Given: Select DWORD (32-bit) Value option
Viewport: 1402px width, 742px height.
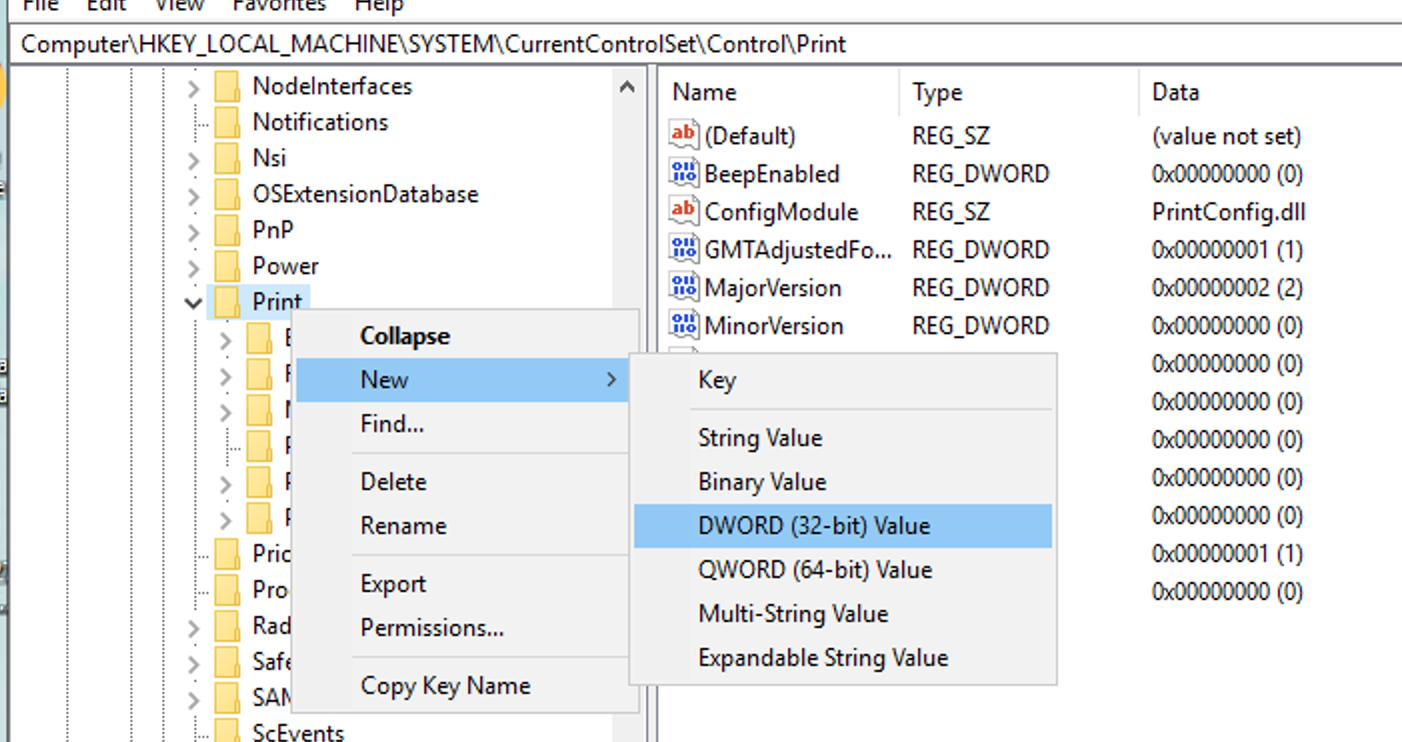Looking at the screenshot, I should coord(817,525).
